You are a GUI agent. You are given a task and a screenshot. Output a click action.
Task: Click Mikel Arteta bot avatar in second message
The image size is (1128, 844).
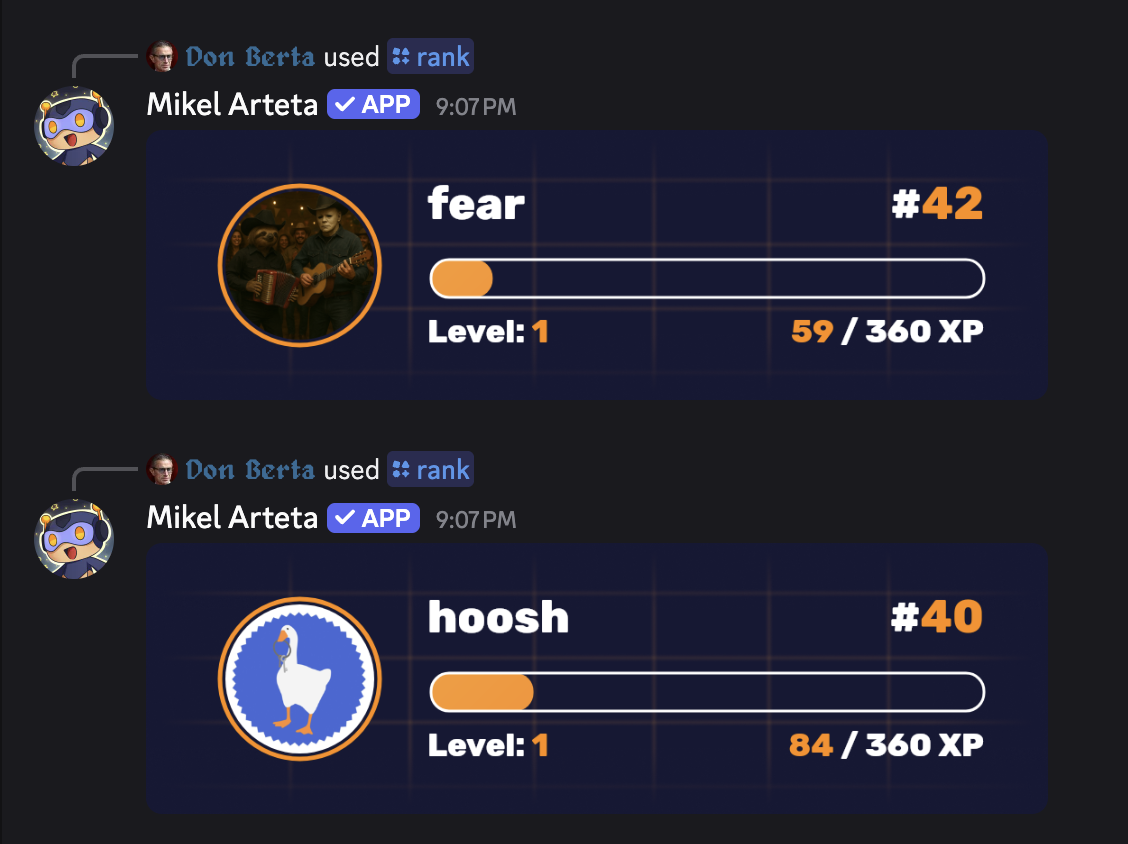pos(74,539)
